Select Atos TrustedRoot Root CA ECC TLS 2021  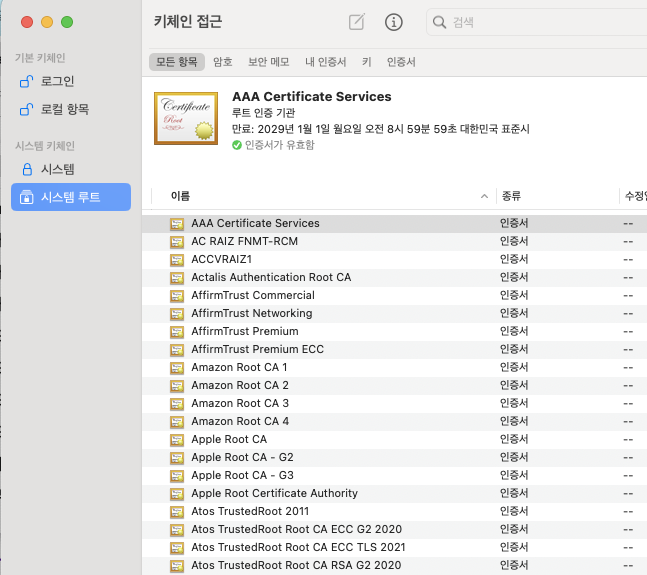click(x=298, y=547)
